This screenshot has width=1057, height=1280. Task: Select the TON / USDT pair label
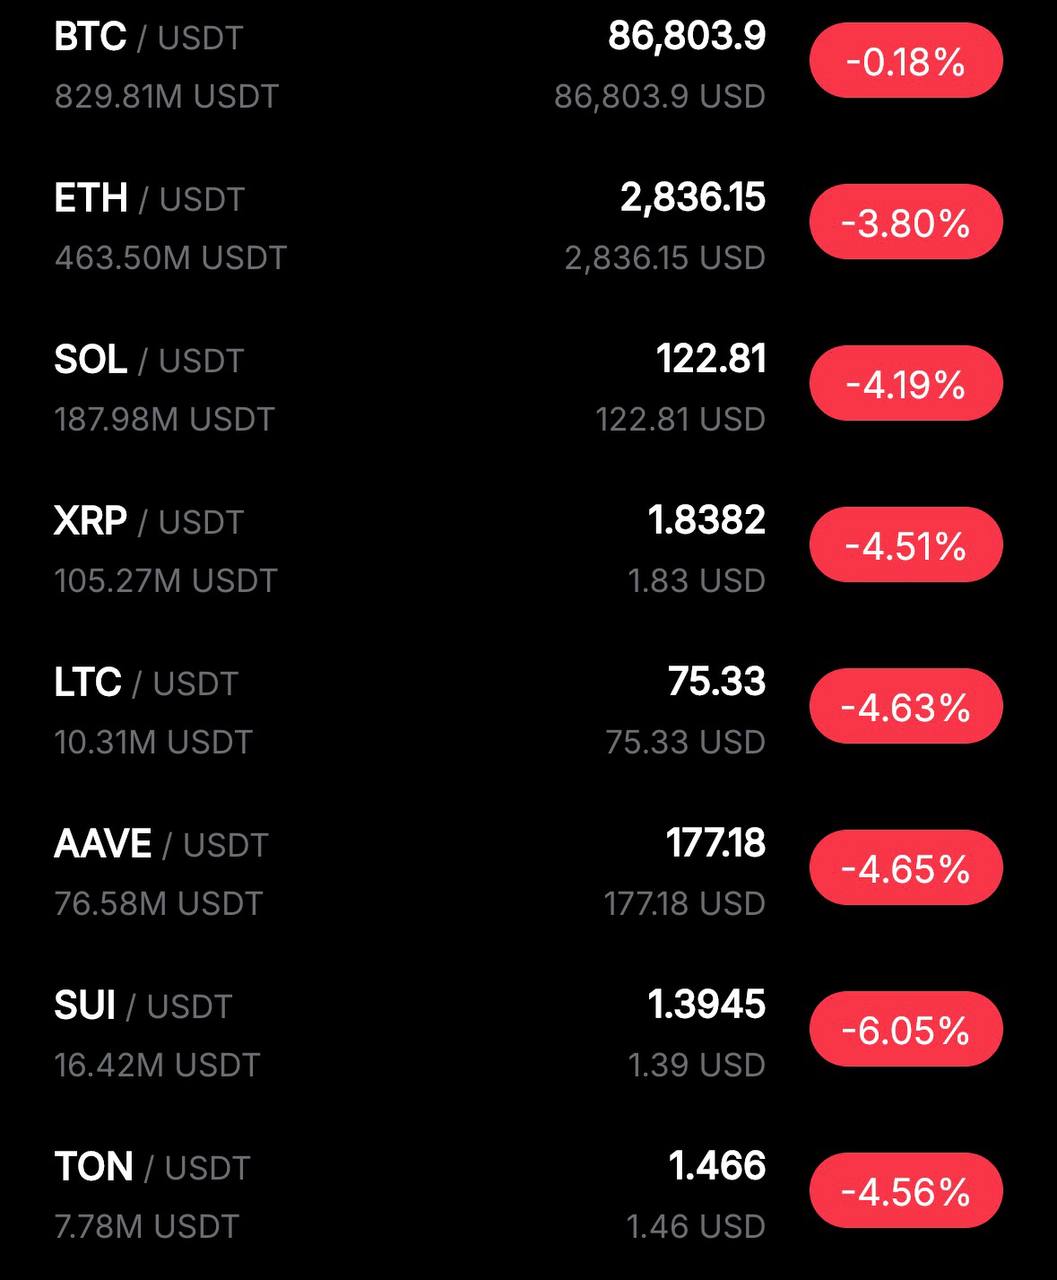click(152, 1167)
